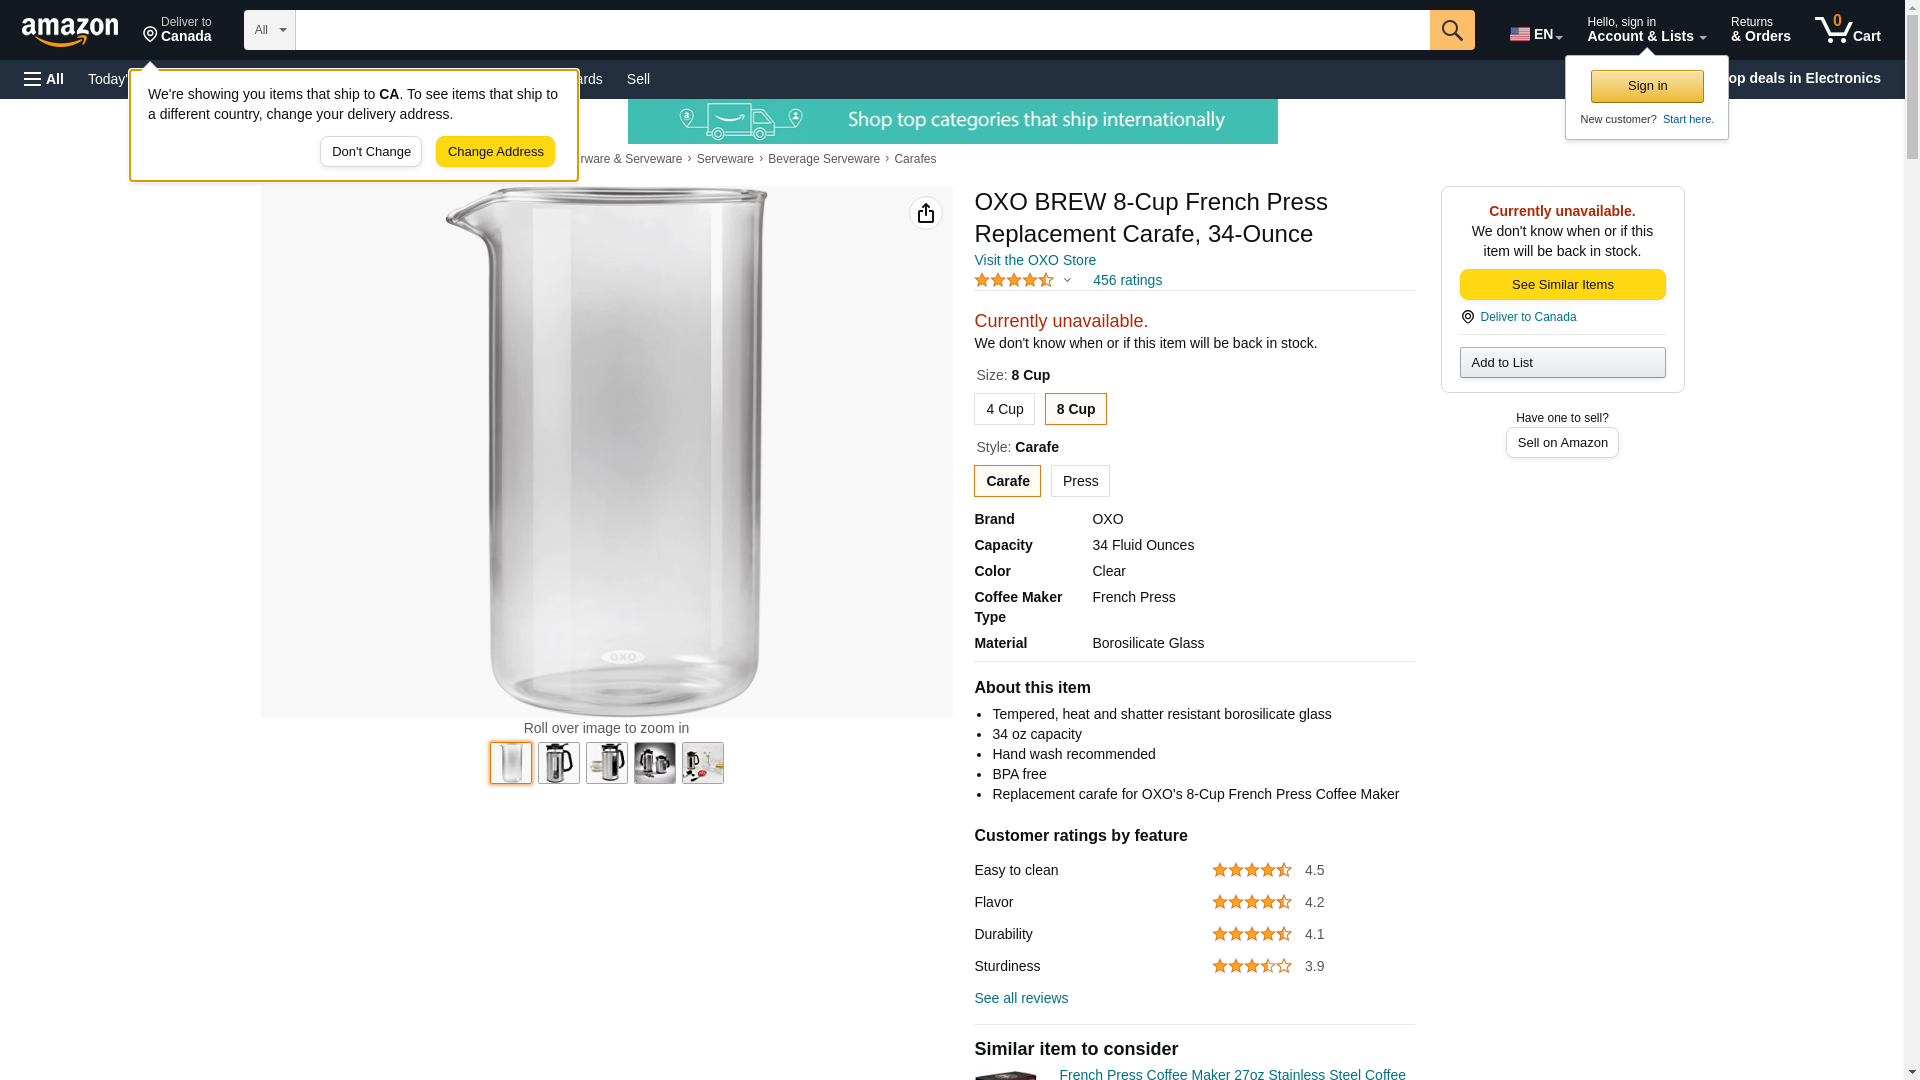This screenshot has width=1920, height=1080.
Task: Click into the Amazon search field
Action: [x=862, y=30]
